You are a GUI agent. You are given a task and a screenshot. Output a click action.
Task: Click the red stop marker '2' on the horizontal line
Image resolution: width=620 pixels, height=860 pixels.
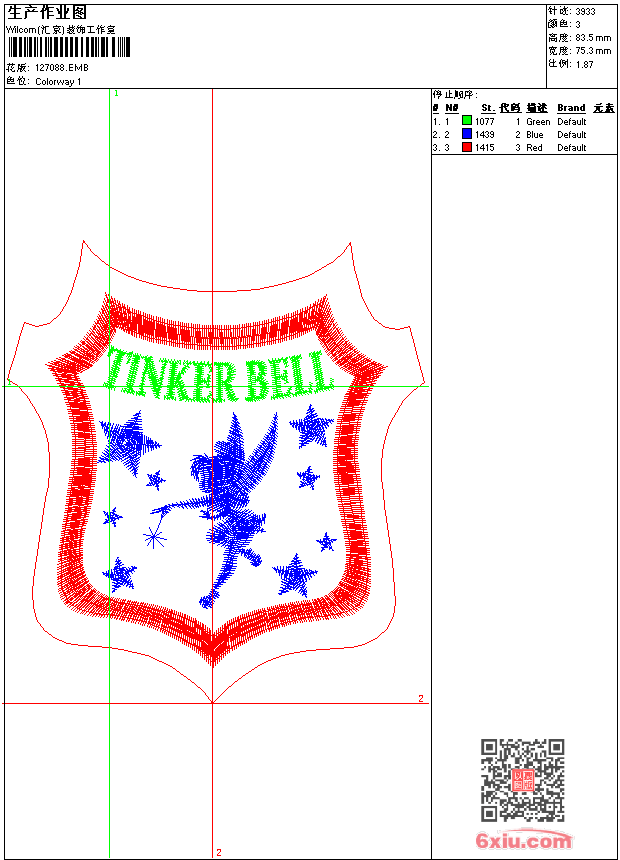click(421, 698)
